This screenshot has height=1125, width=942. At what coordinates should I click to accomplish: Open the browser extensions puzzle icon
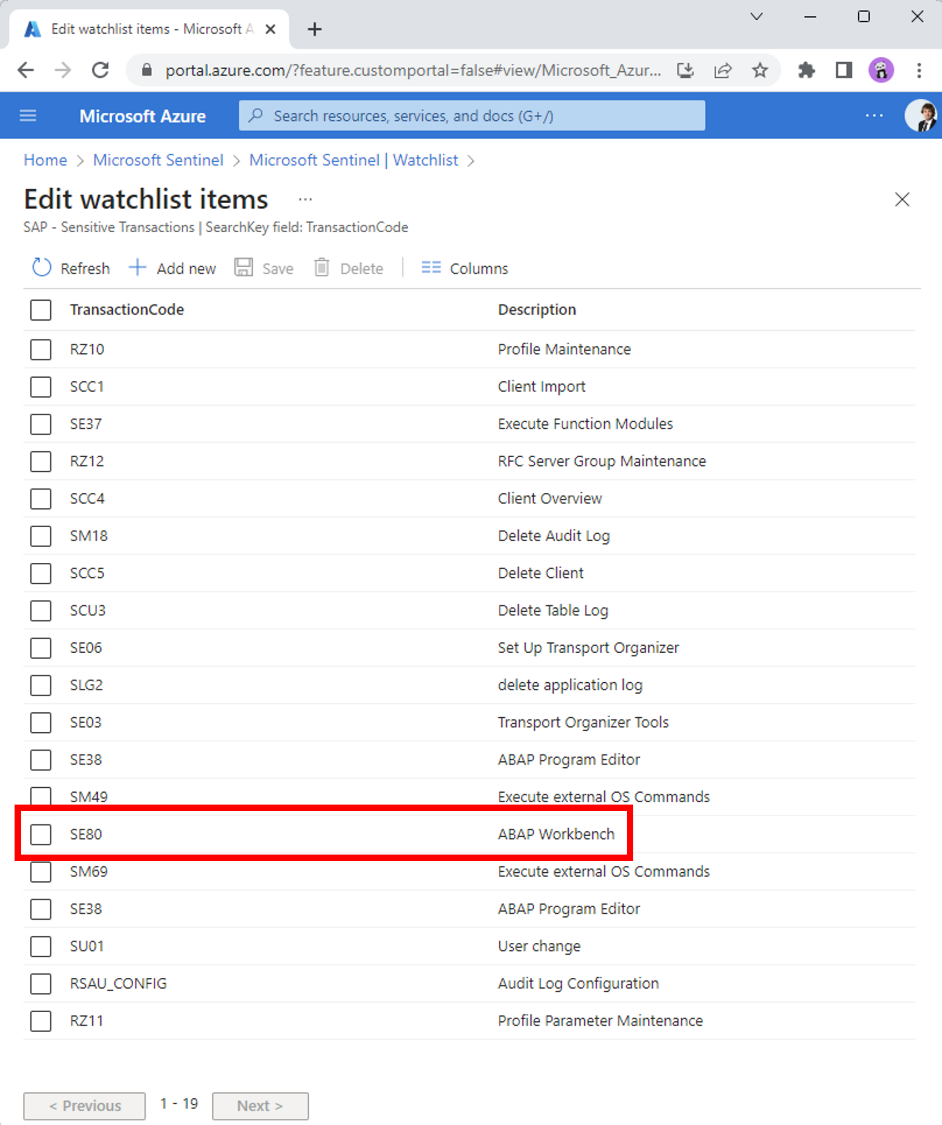tap(806, 70)
